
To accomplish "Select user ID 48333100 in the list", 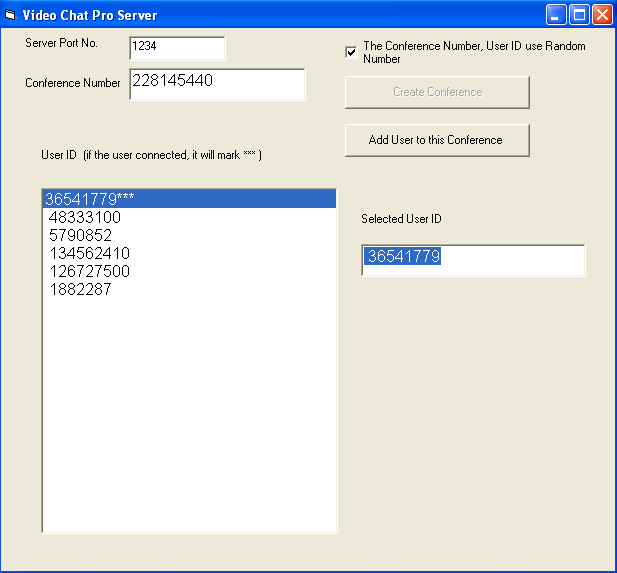I will tap(85, 217).
